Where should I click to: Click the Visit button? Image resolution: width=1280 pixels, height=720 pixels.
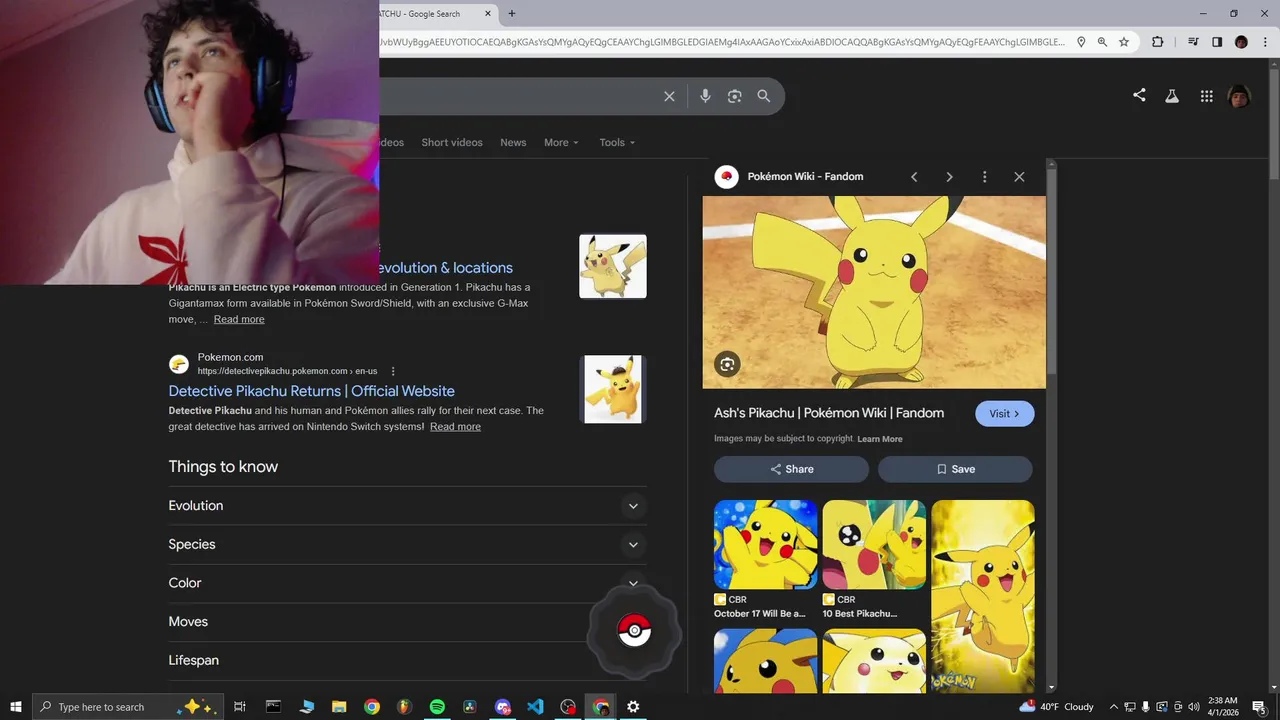point(1005,414)
